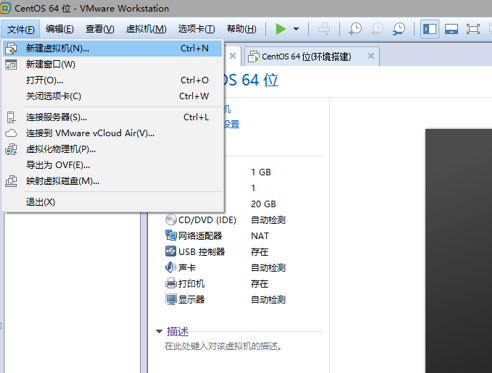Click the new virtual machine menu icon
The image size is (492, 373).
coord(11,48)
